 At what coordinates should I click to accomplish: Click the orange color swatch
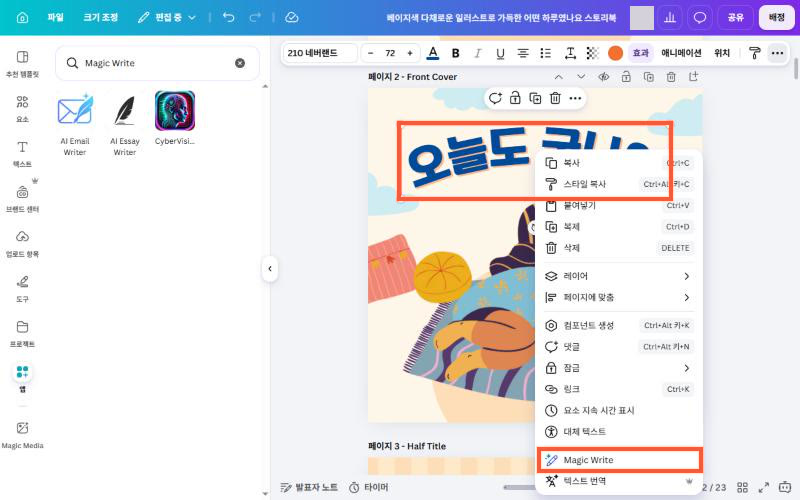coord(615,53)
